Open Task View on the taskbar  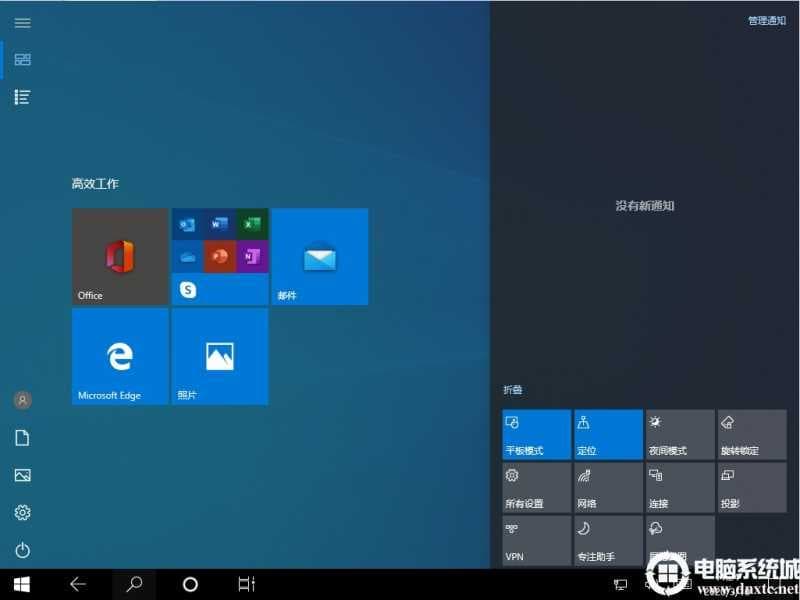[247, 584]
